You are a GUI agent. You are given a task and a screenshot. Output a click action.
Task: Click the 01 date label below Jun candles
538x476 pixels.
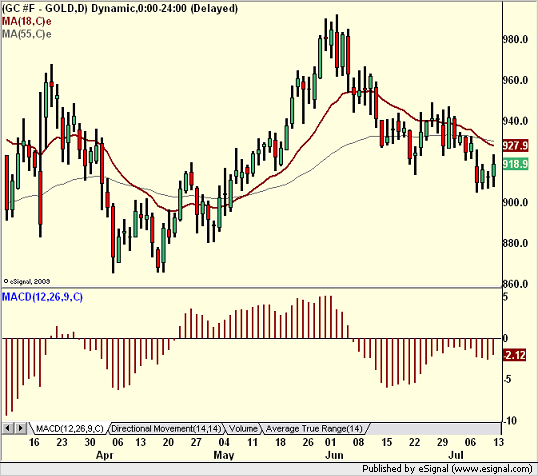(330, 442)
